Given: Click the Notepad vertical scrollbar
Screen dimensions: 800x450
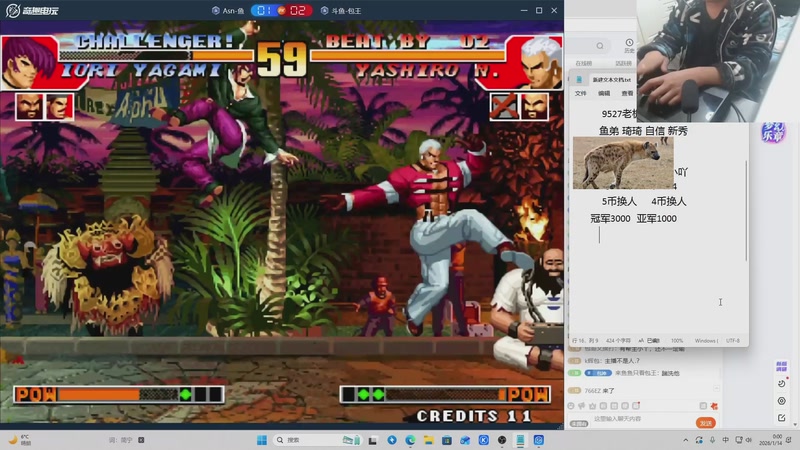Looking at the screenshot, I should coord(746,210).
